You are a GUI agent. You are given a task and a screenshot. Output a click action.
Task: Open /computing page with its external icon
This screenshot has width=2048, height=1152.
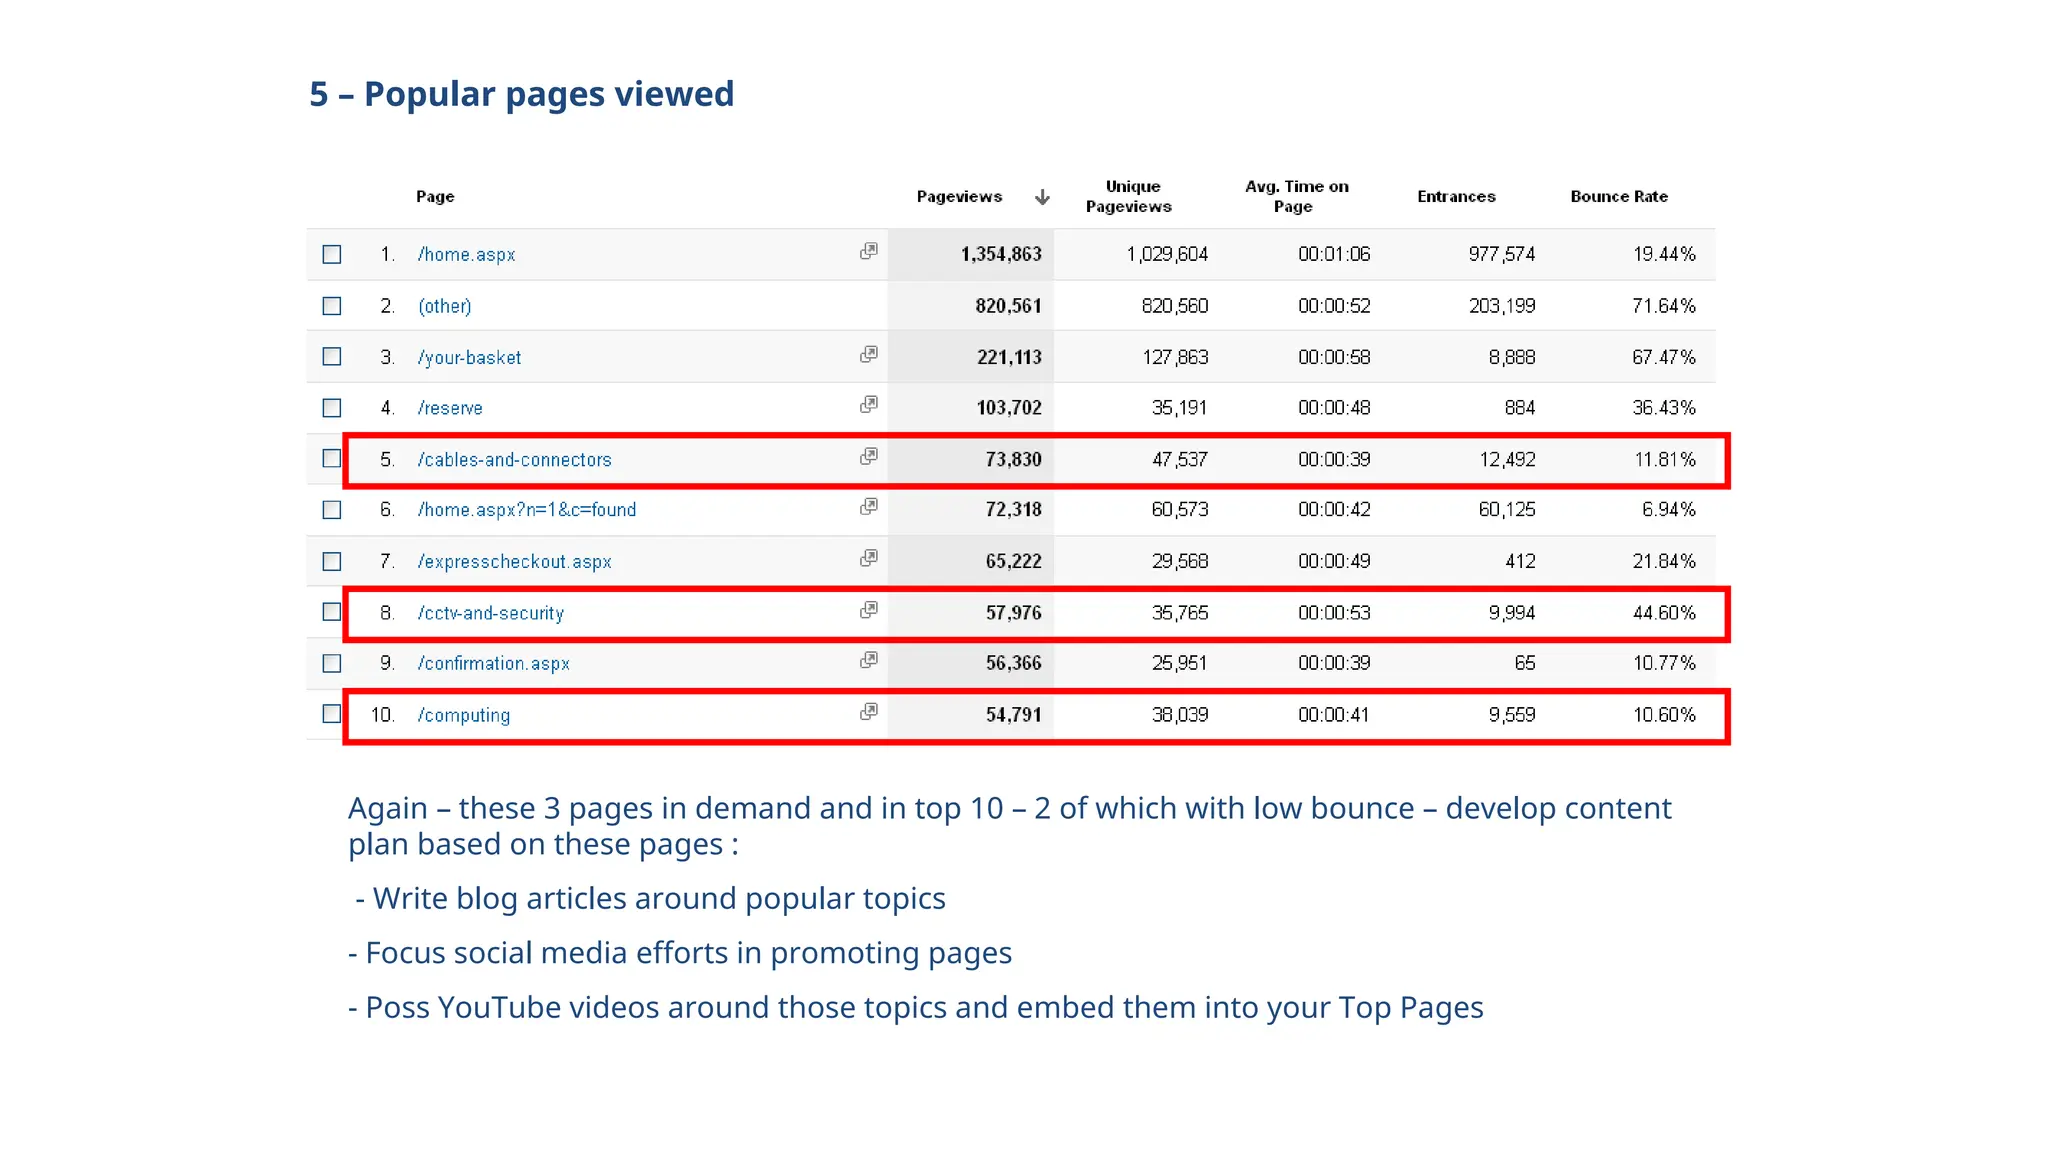click(x=869, y=711)
